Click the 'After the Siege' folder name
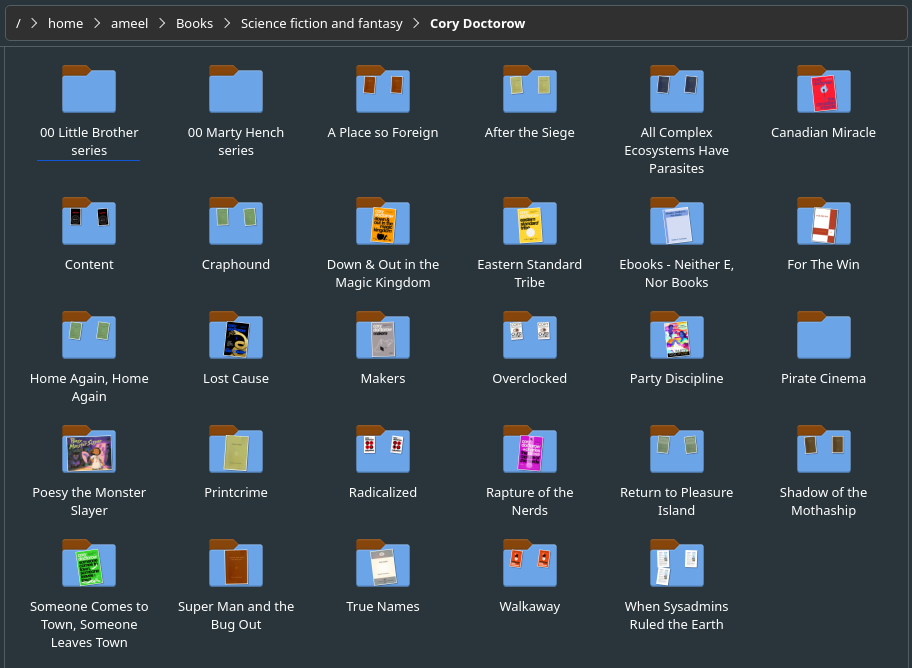The width and height of the screenshot is (912, 668). pyautogui.click(x=530, y=133)
